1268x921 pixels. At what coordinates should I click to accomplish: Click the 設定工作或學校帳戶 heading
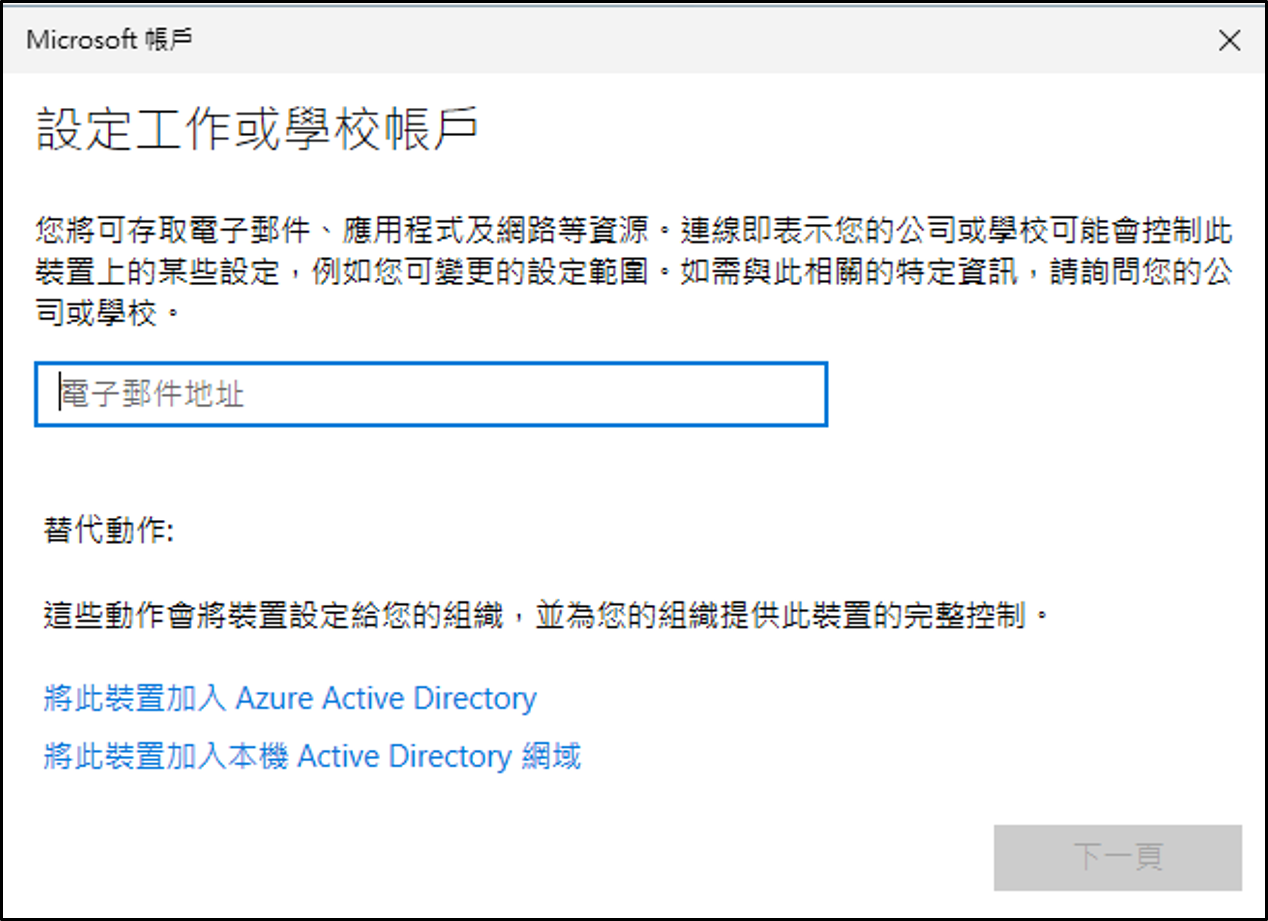click(257, 130)
